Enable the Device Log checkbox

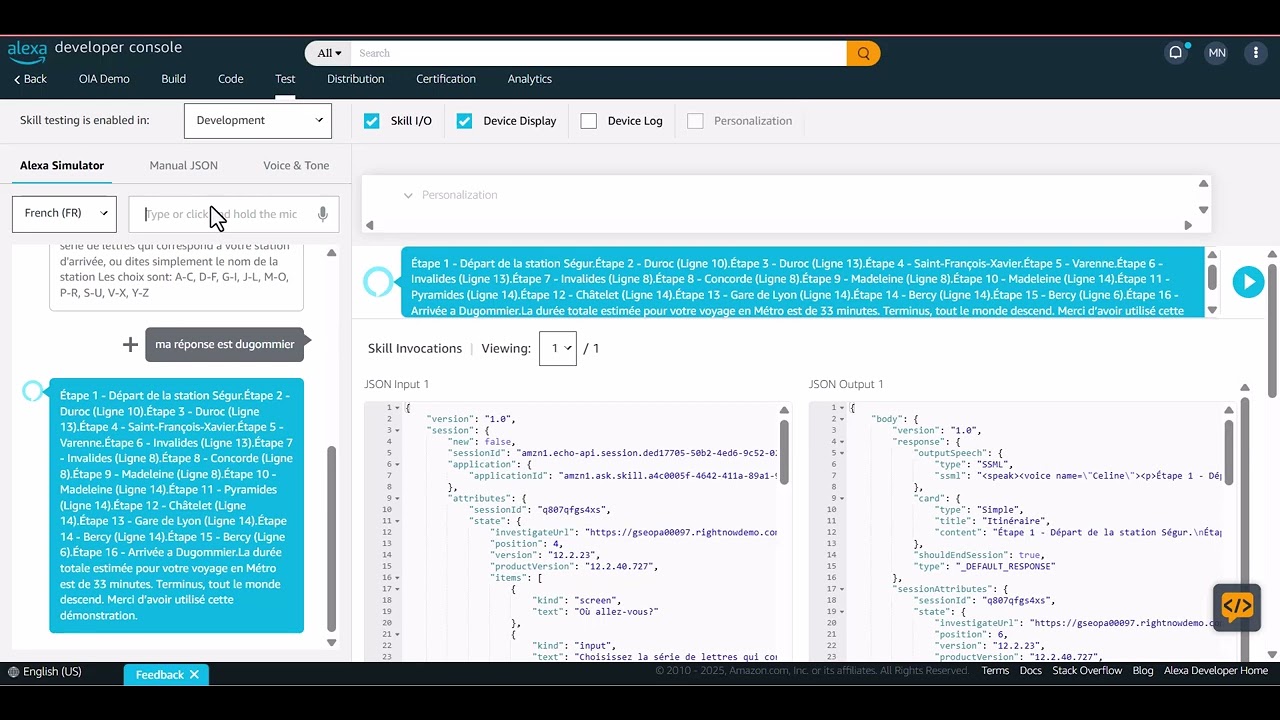589,121
